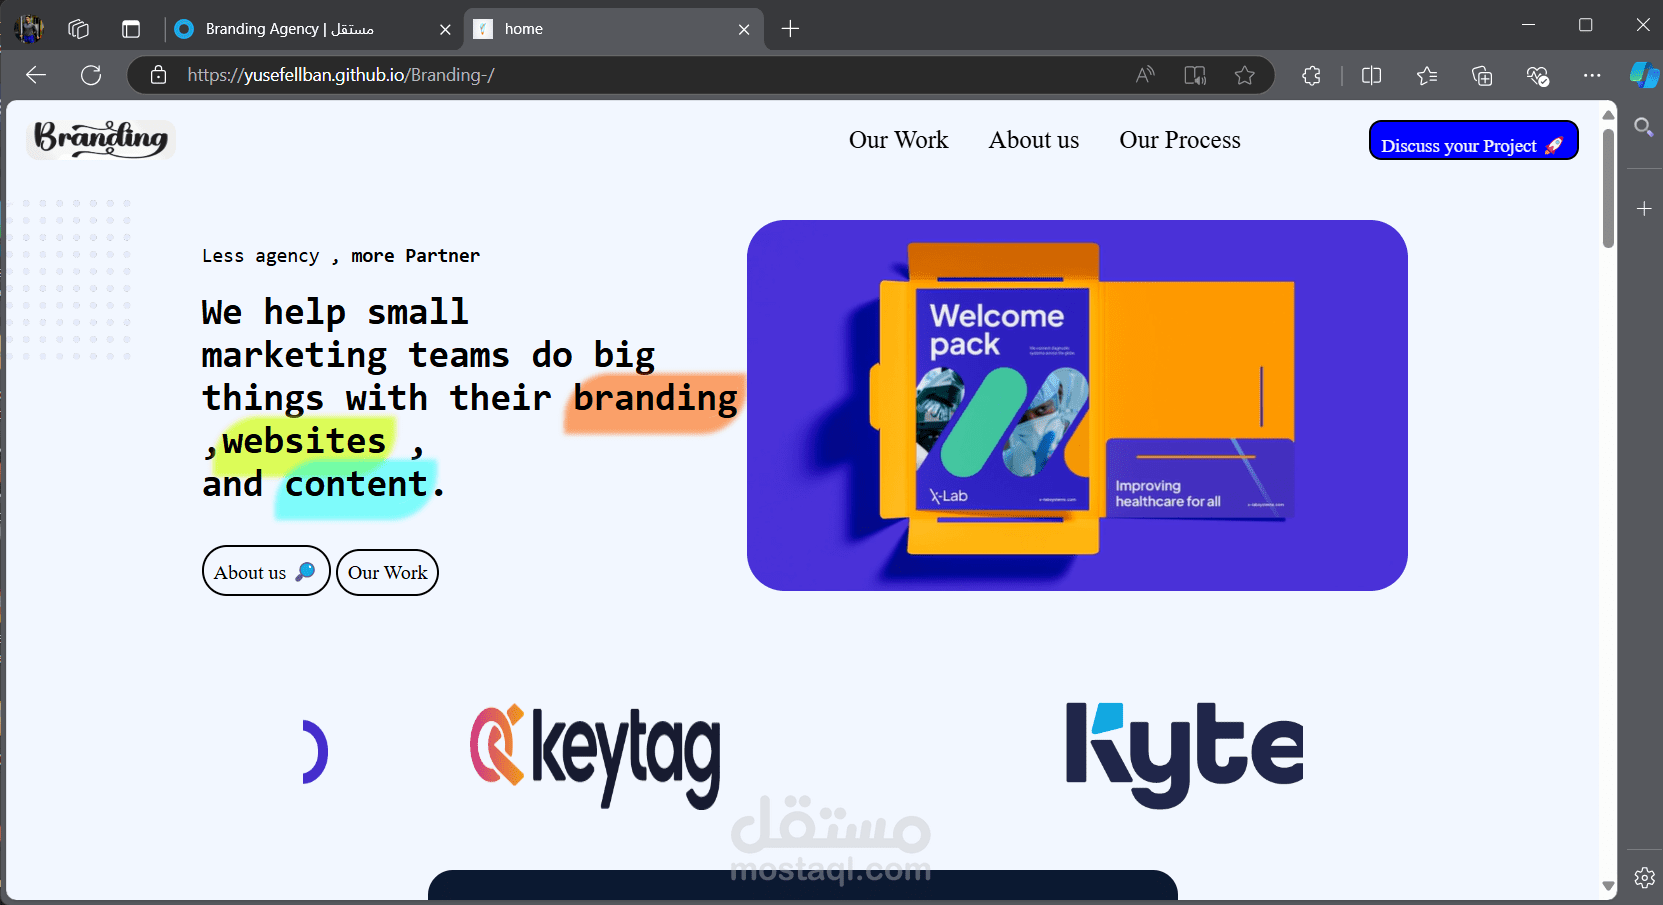This screenshot has height=905, width=1663.
Task: Open the Favorites list icon
Action: click(1427, 75)
